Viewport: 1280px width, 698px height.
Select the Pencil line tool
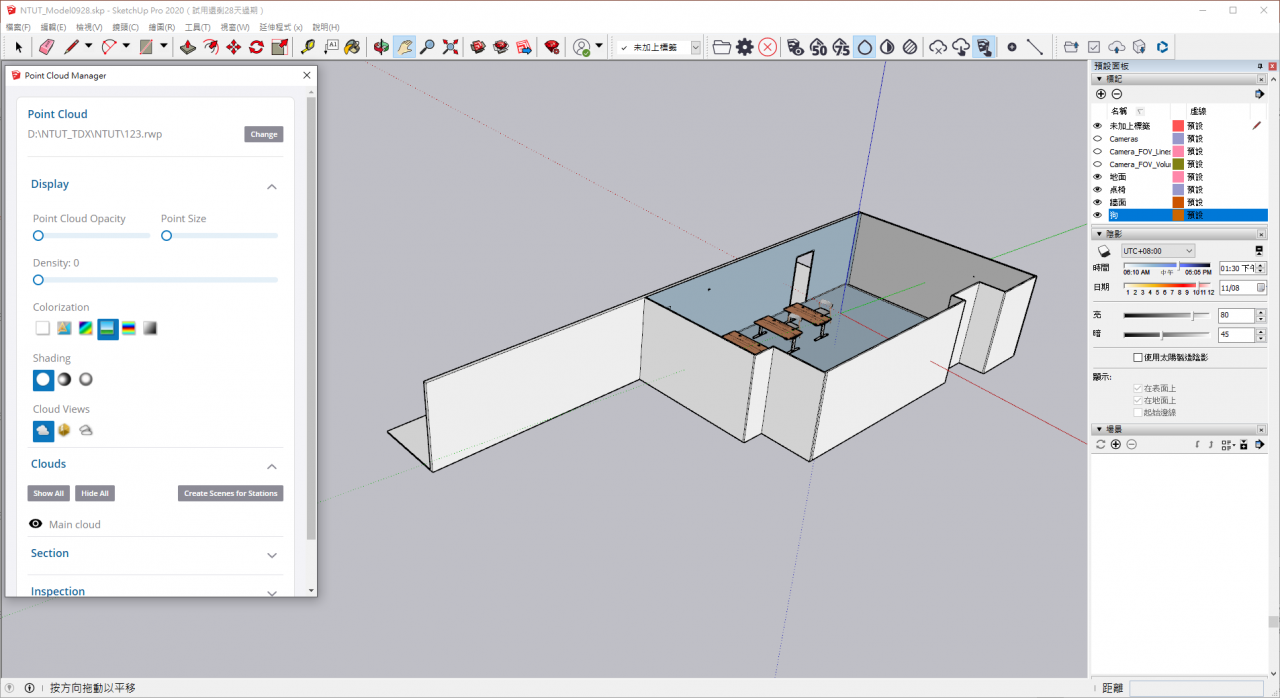[x=71, y=47]
